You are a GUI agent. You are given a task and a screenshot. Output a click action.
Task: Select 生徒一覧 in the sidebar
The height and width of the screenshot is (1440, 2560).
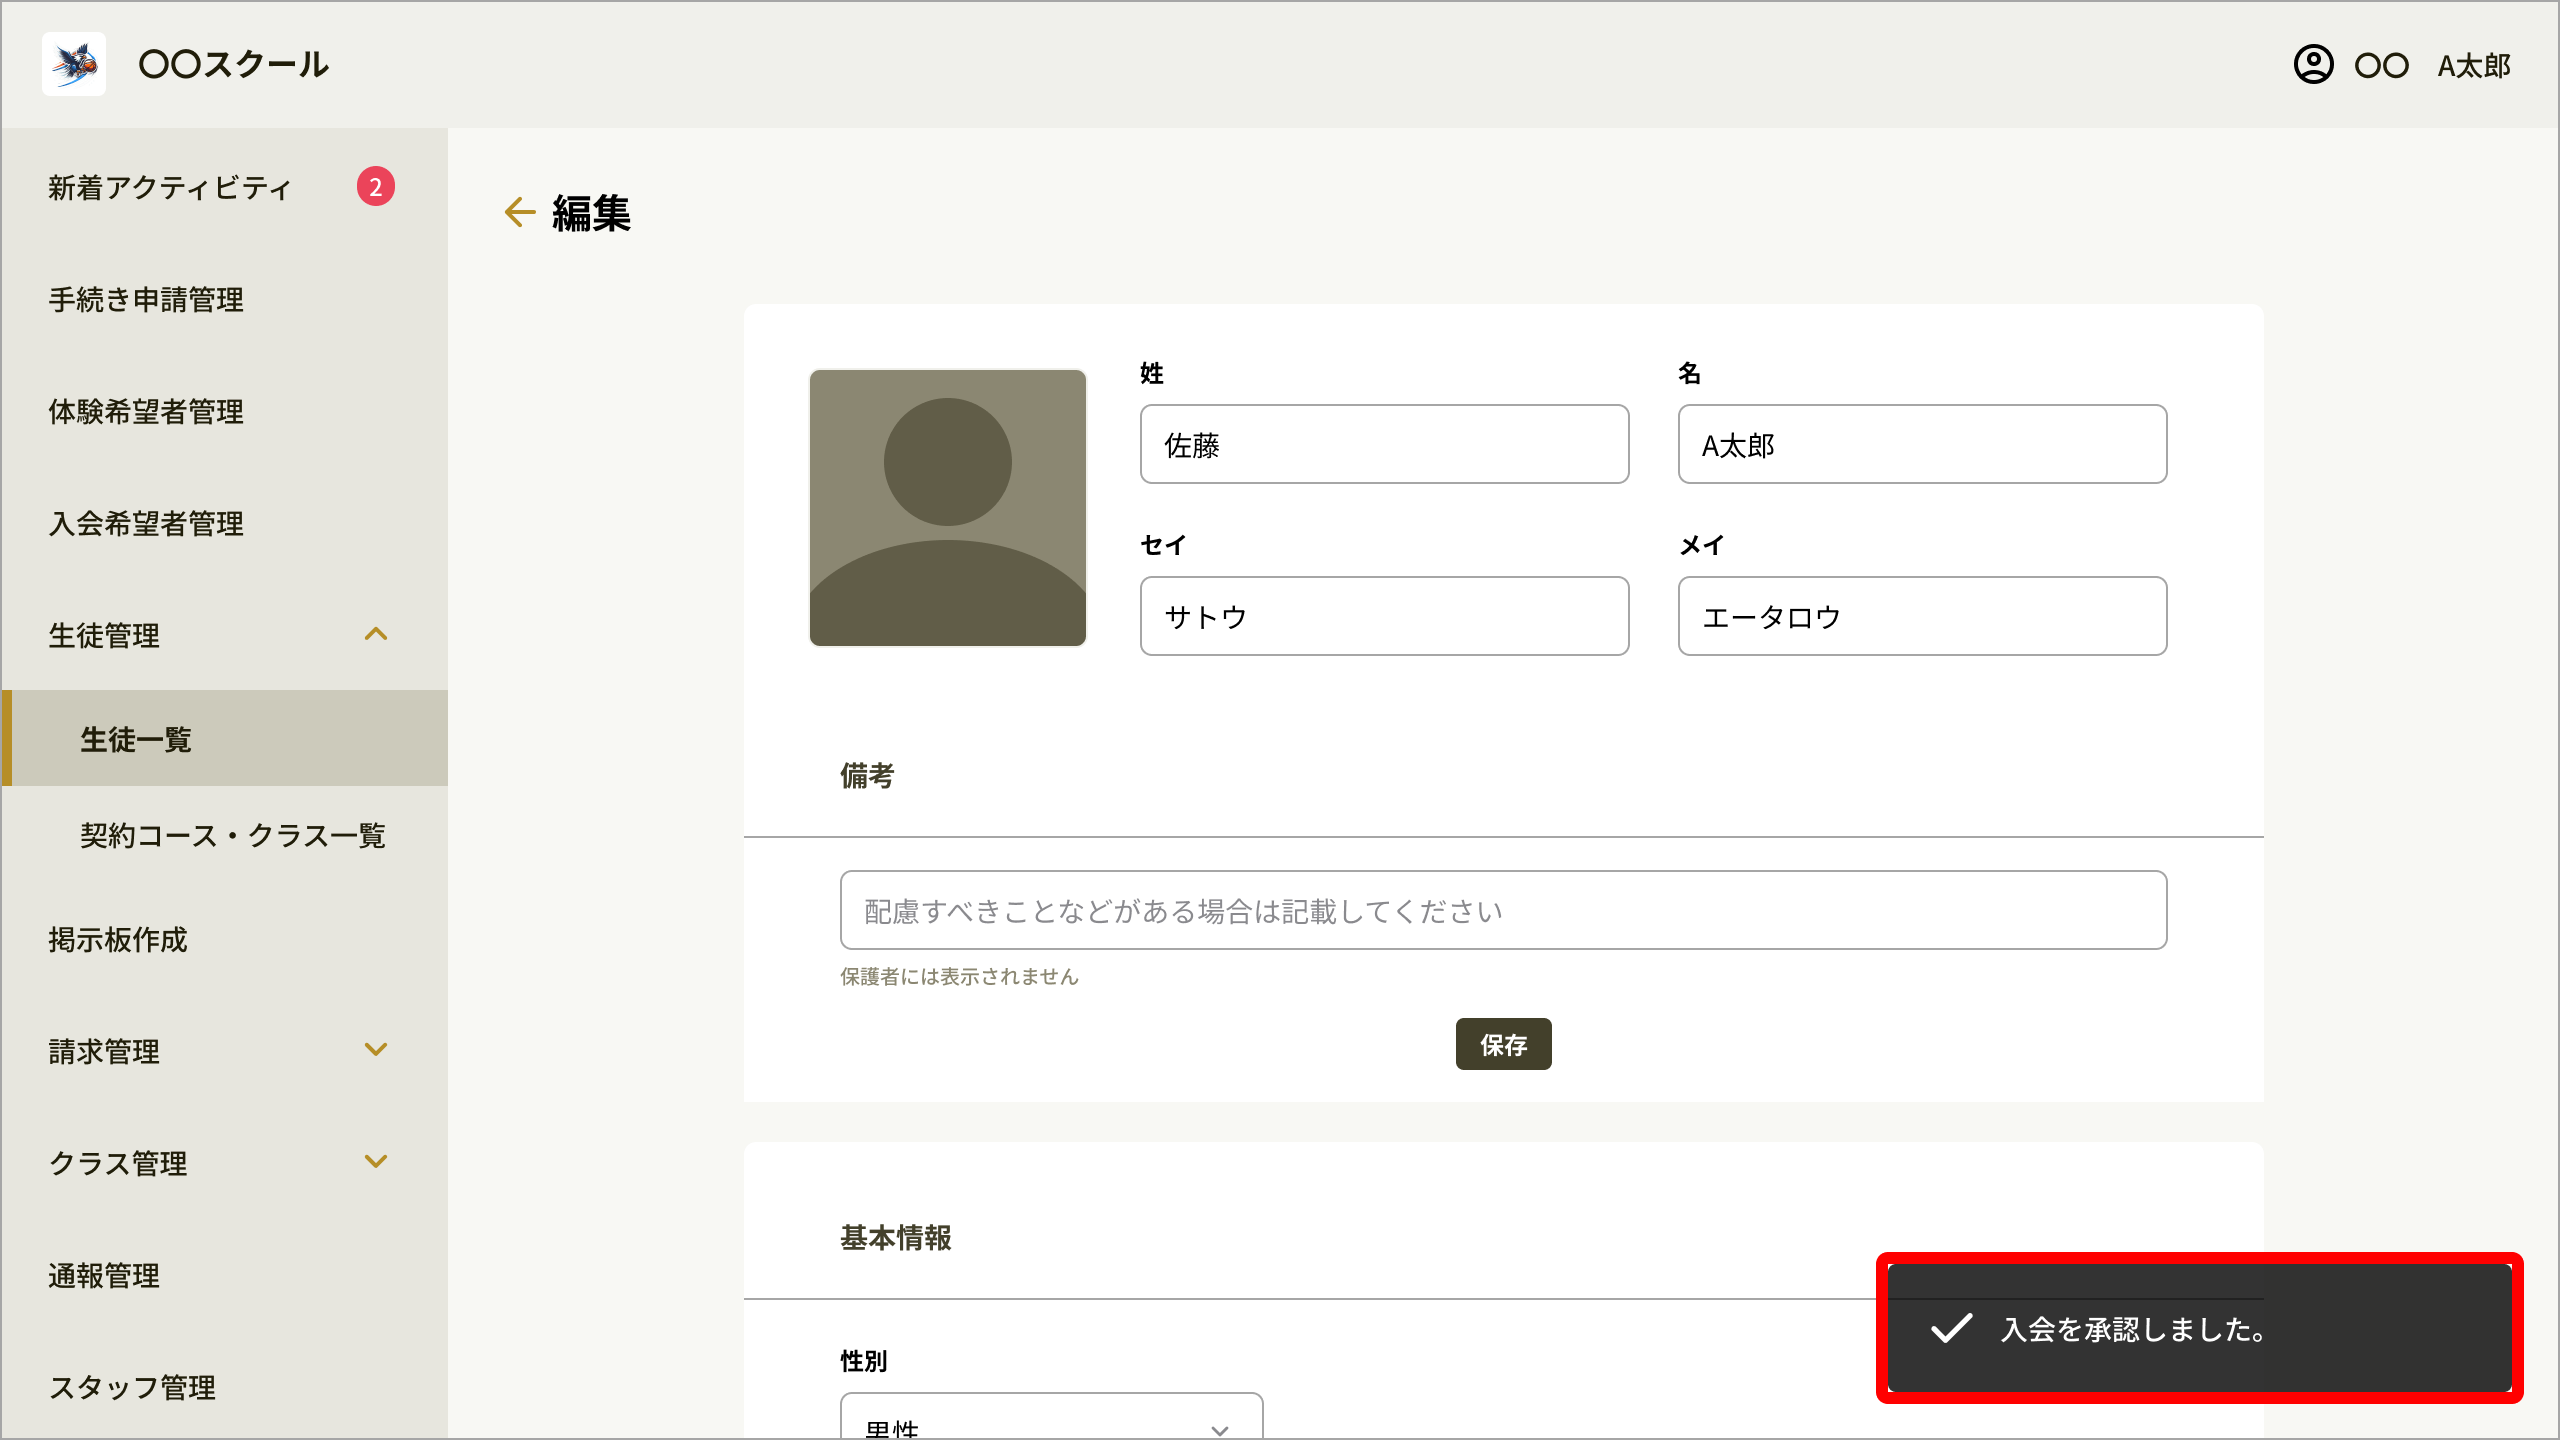tap(224, 738)
